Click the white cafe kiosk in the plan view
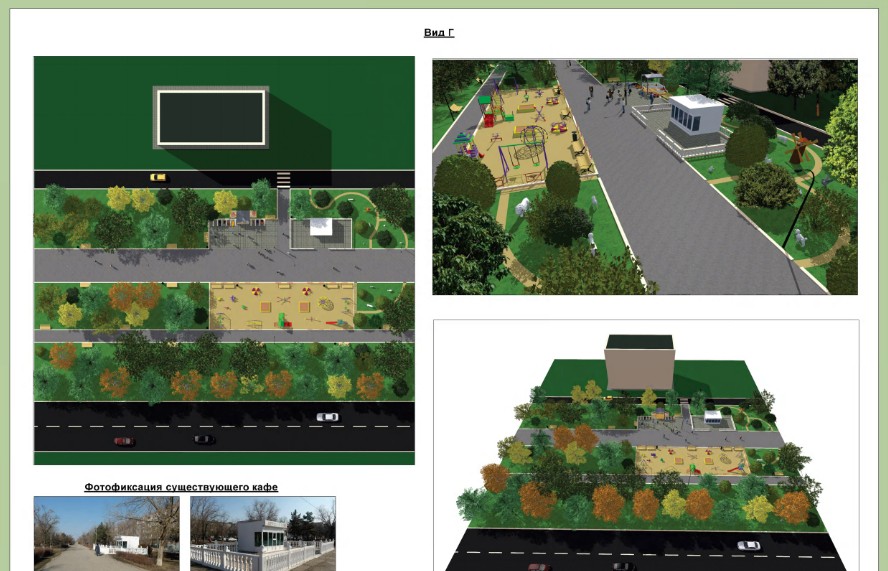The image size is (888, 571). [320, 227]
